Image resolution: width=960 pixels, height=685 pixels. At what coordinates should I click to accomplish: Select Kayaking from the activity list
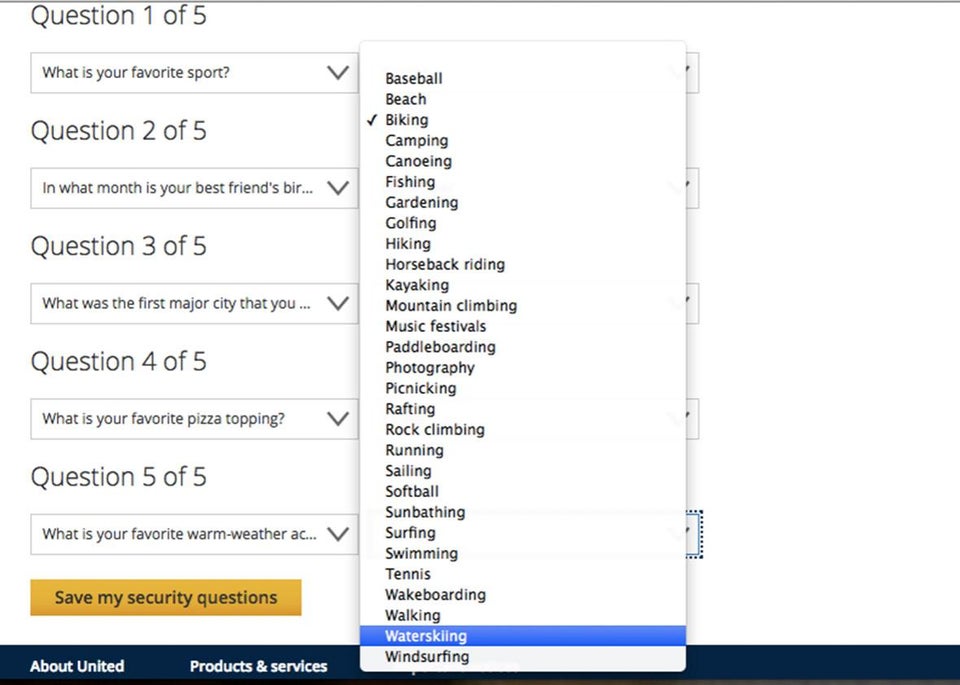pyautogui.click(x=416, y=285)
